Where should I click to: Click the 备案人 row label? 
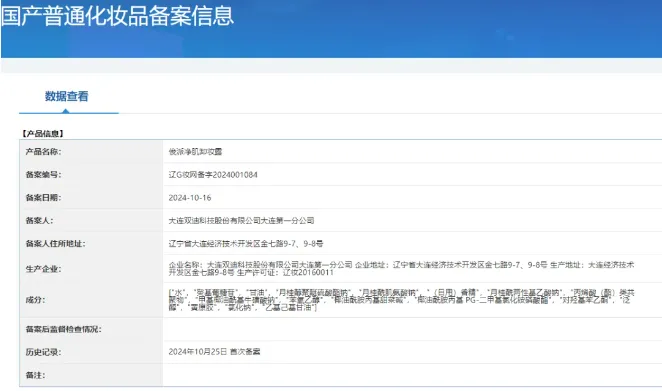tap(39, 220)
